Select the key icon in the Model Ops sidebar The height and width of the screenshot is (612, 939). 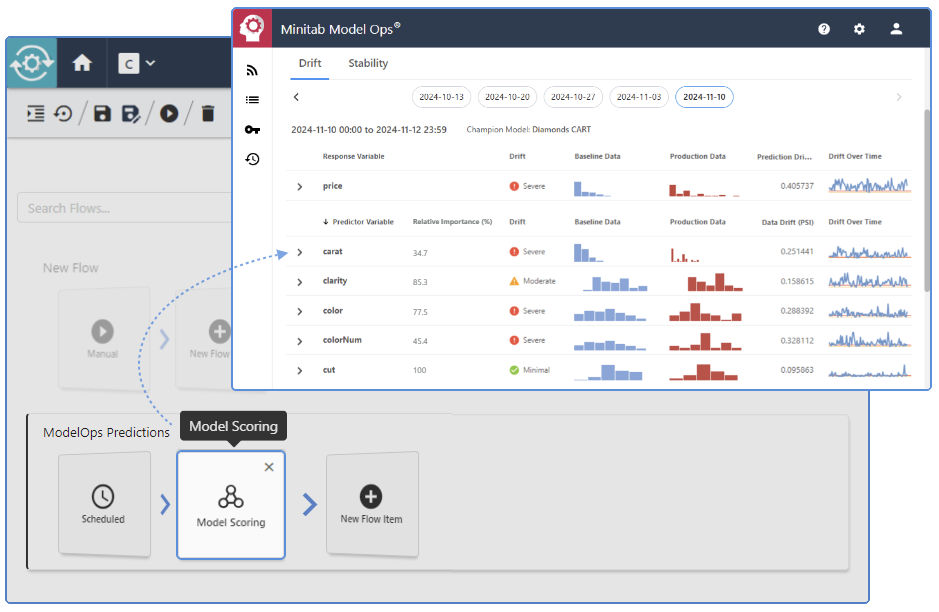tap(252, 130)
